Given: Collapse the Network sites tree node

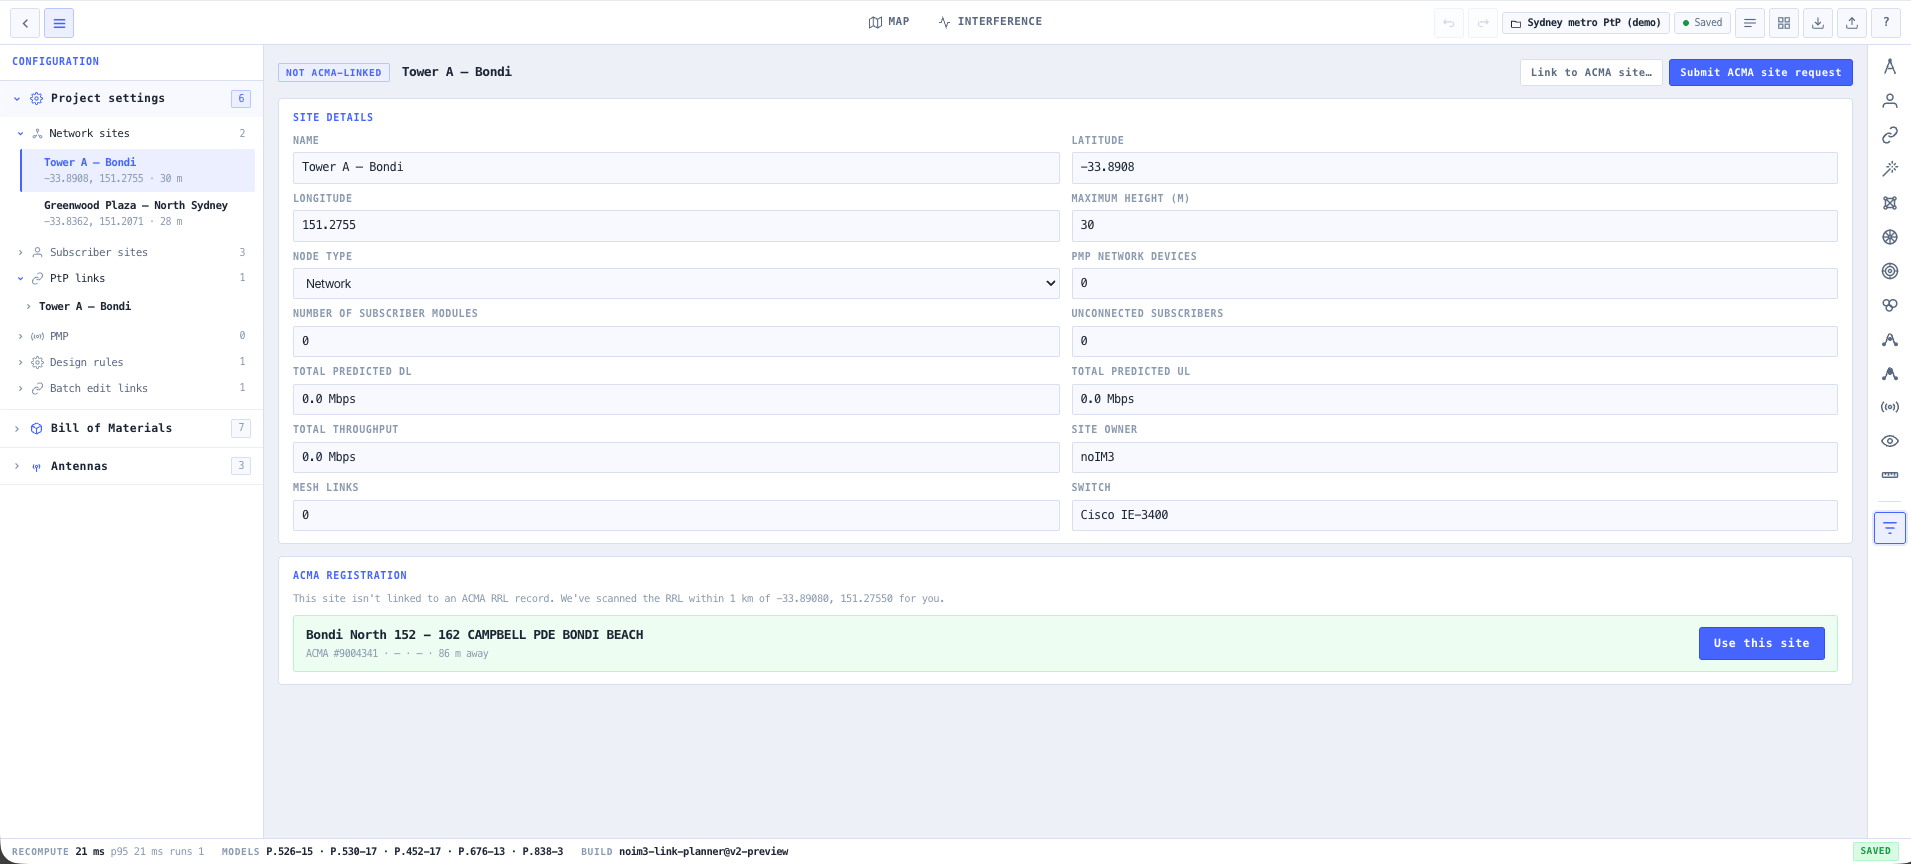Looking at the screenshot, I should click(x=20, y=133).
